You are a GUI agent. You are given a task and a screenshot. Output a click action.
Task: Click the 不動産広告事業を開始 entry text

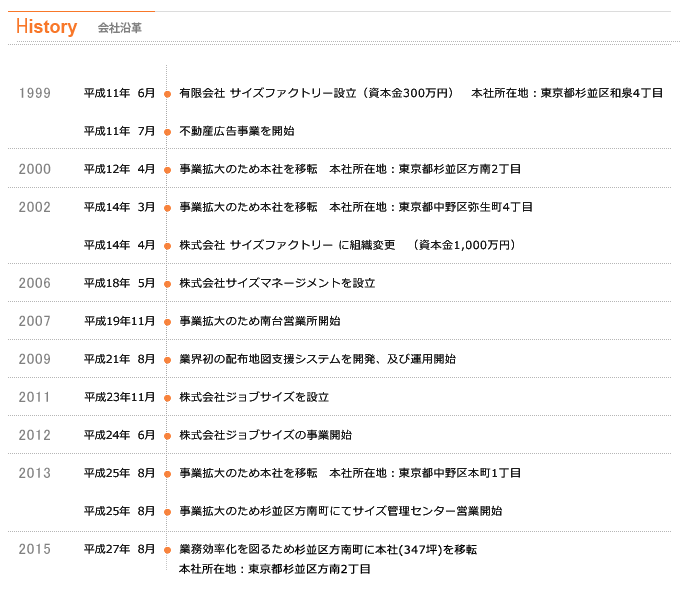pyautogui.click(x=237, y=131)
